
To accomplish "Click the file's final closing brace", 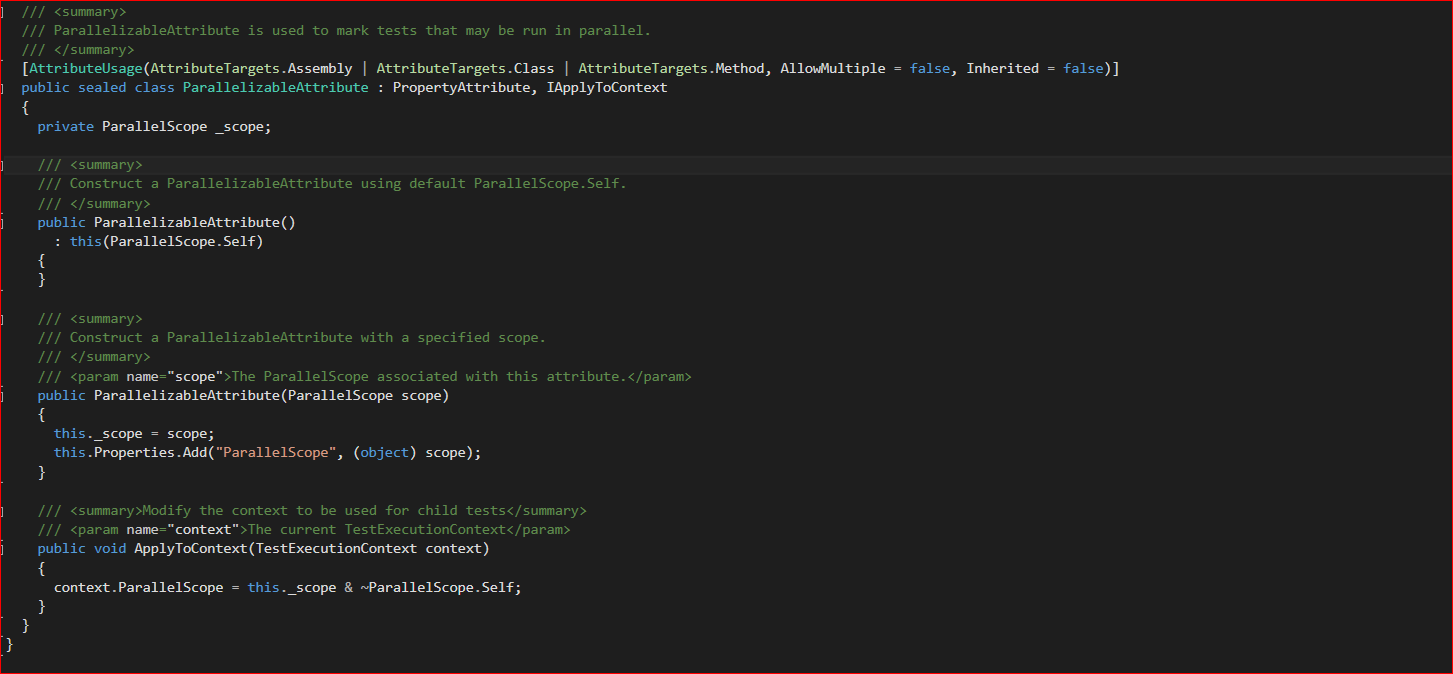I will tap(8, 644).
